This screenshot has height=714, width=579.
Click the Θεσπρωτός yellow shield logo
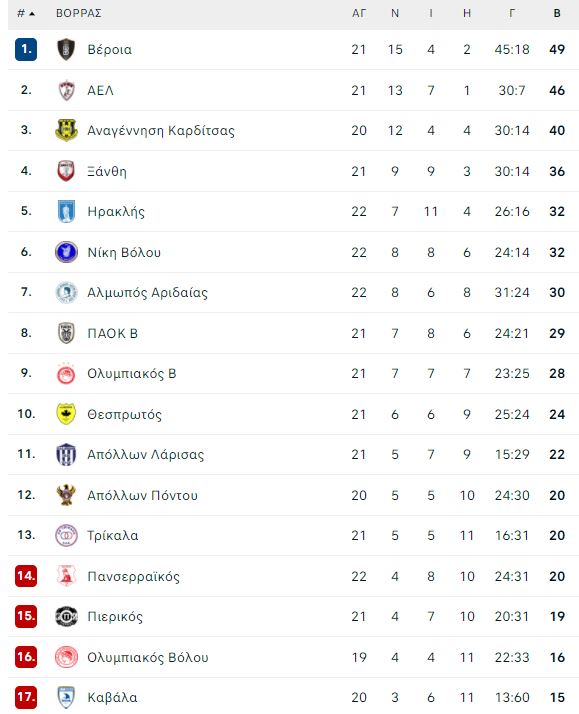pyautogui.click(x=66, y=414)
